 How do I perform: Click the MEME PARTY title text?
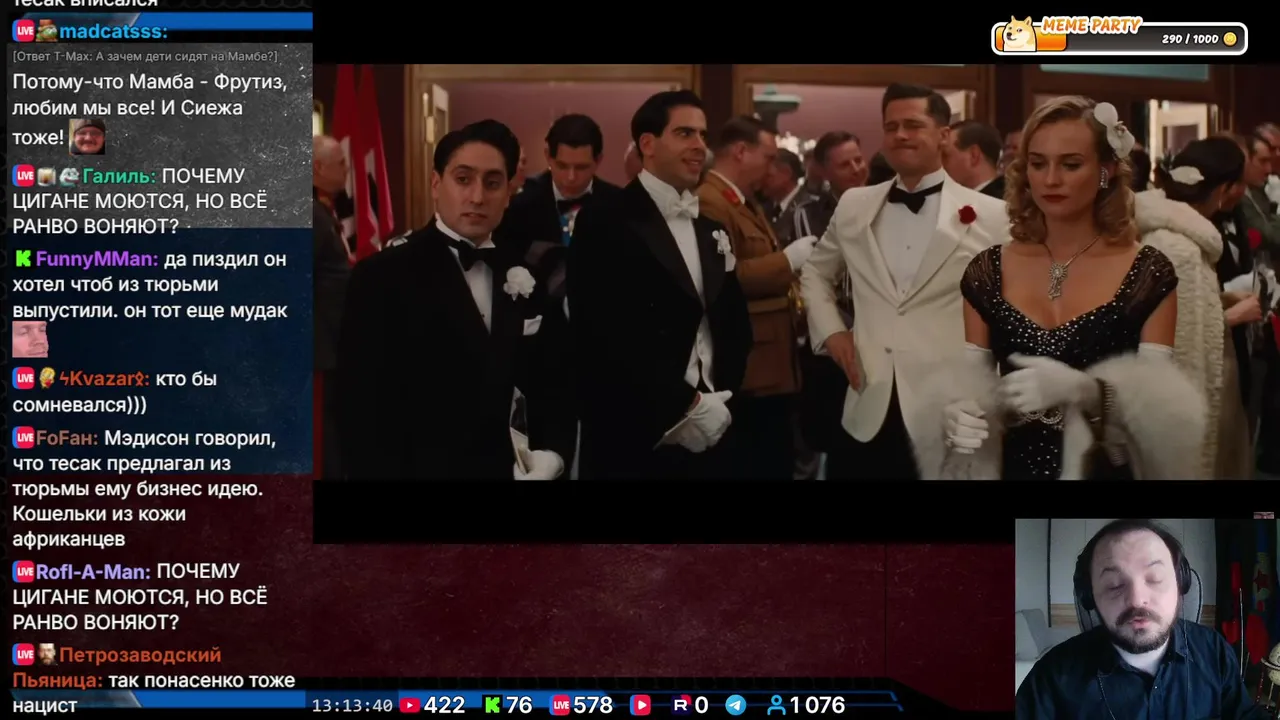1091,25
